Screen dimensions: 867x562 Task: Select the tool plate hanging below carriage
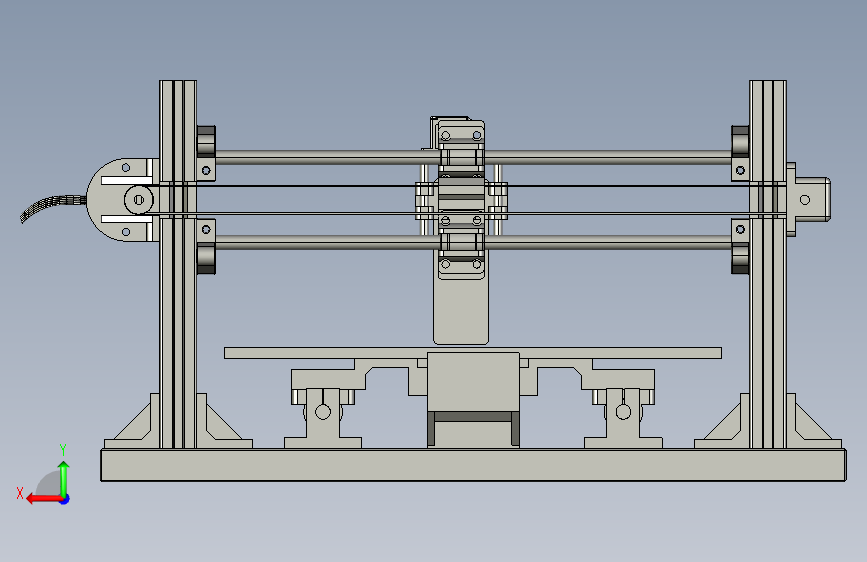tap(461, 310)
